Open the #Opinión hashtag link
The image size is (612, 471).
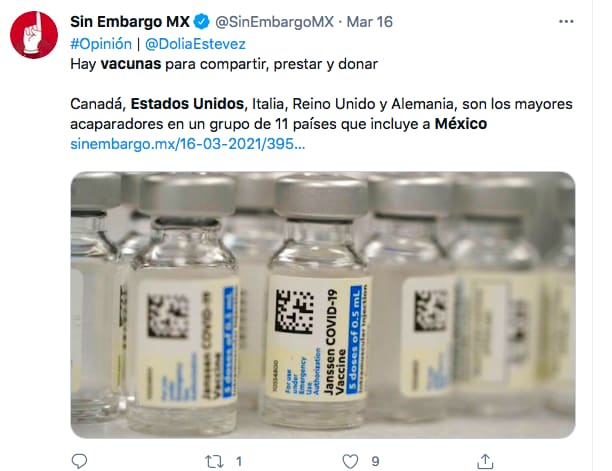pos(101,44)
